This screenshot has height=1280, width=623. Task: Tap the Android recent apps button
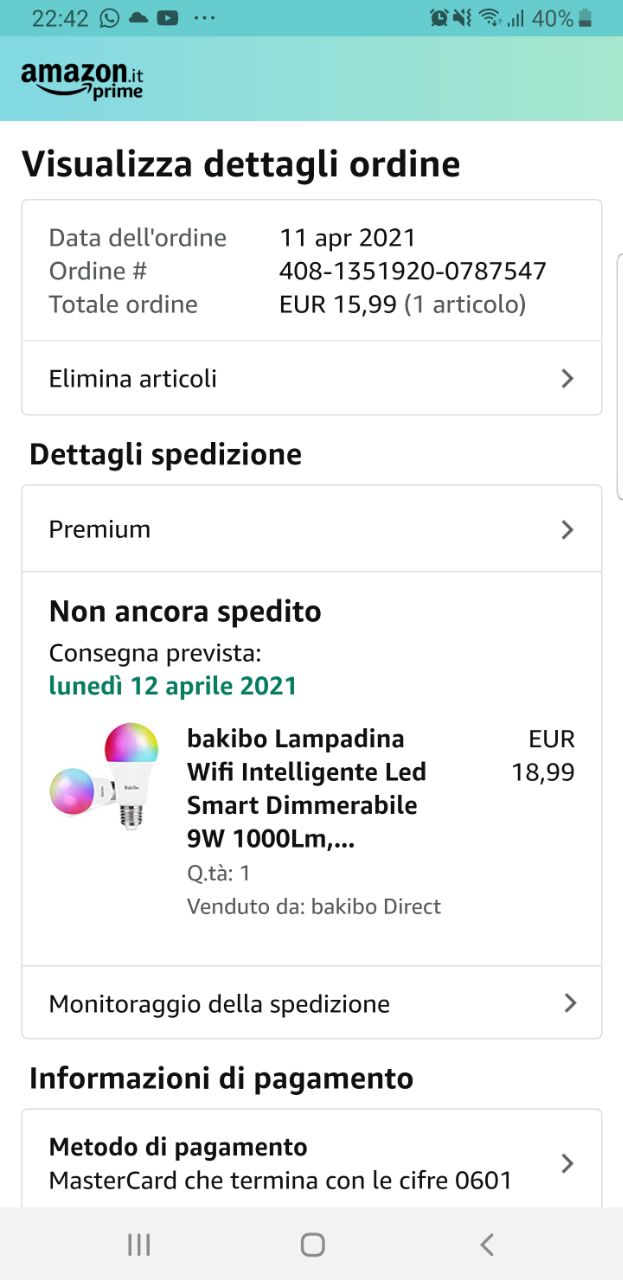[139, 1244]
